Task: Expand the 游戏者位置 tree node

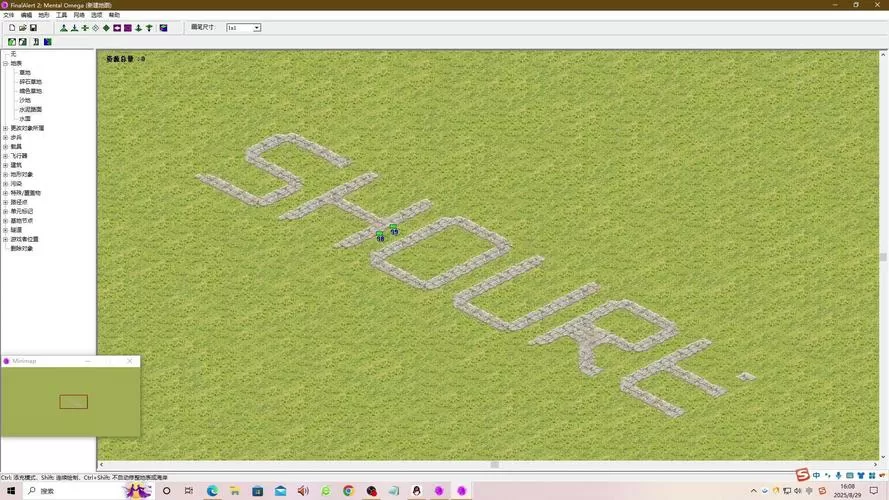Action: coord(6,239)
